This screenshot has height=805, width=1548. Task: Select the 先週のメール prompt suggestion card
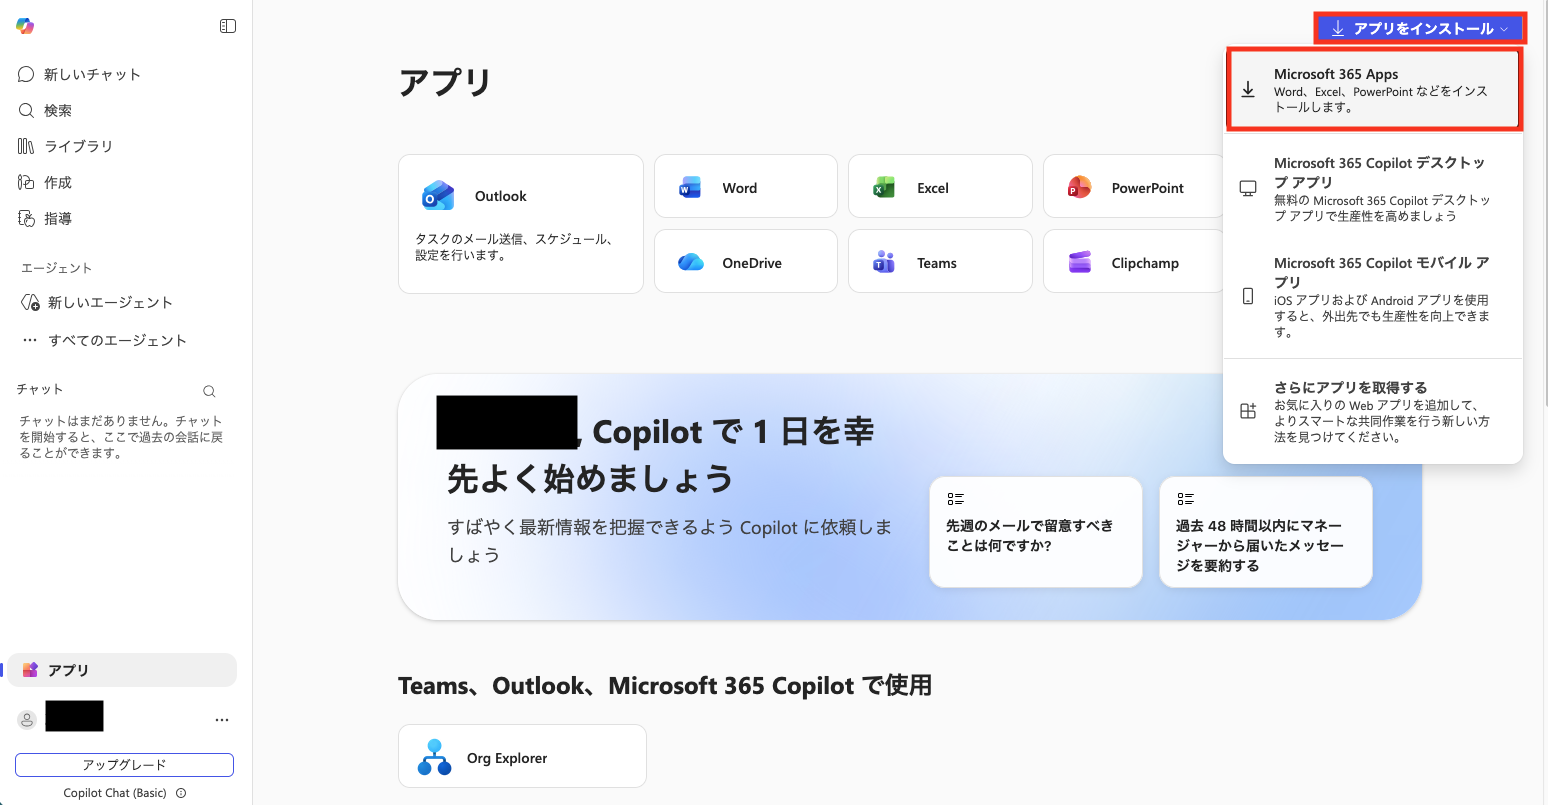(x=1035, y=531)
